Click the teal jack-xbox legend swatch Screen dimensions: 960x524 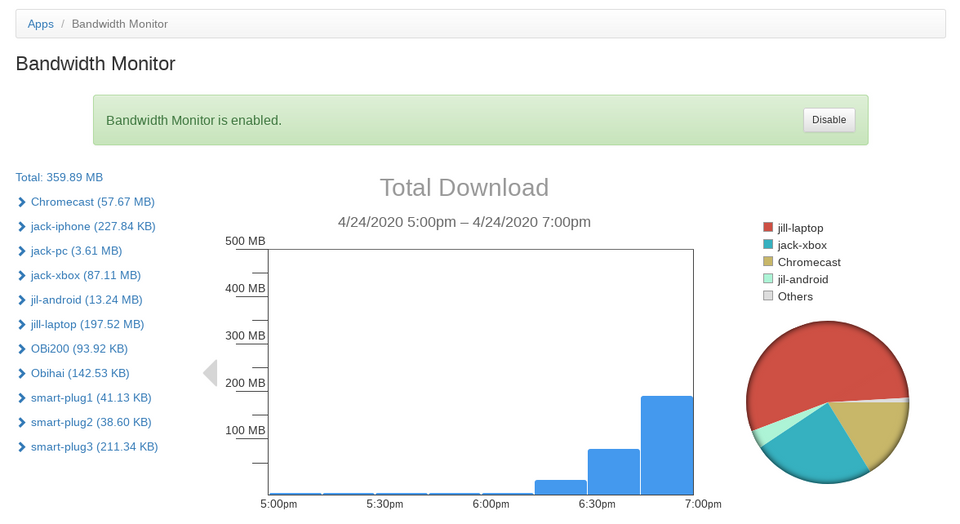(x=768, y=244)
